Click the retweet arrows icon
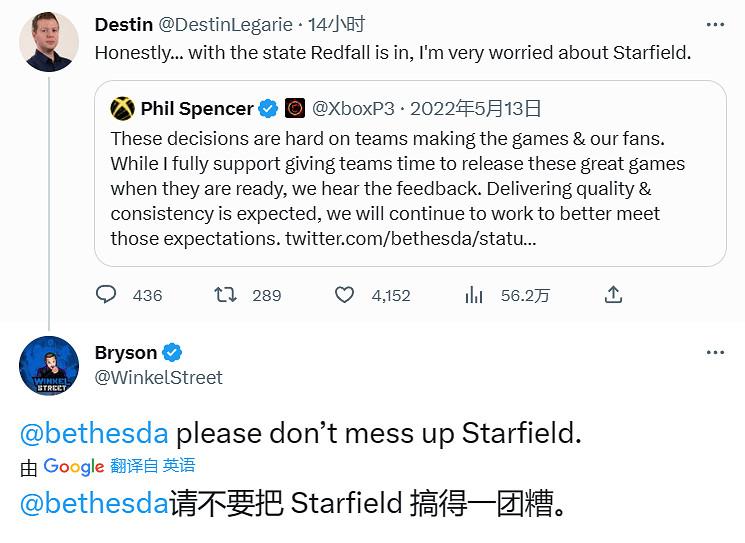The width and height of the screenshot is (745, 543). click(226, 295)
